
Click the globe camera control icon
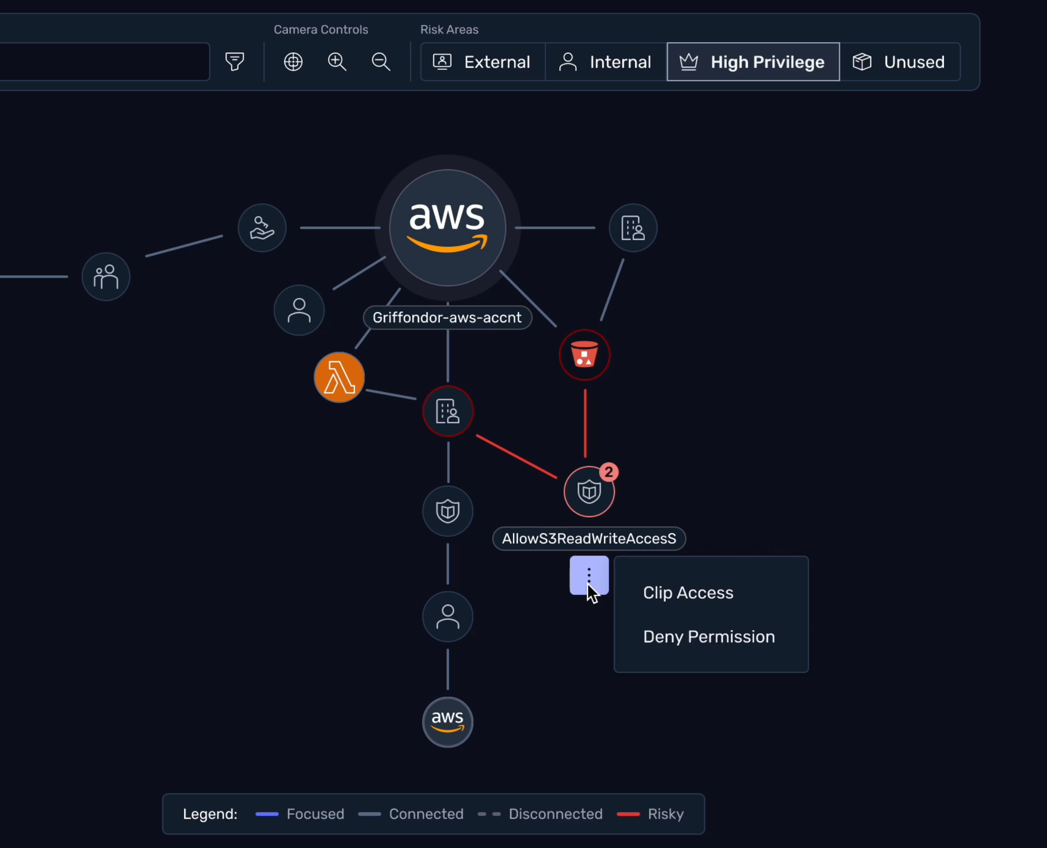293,61
